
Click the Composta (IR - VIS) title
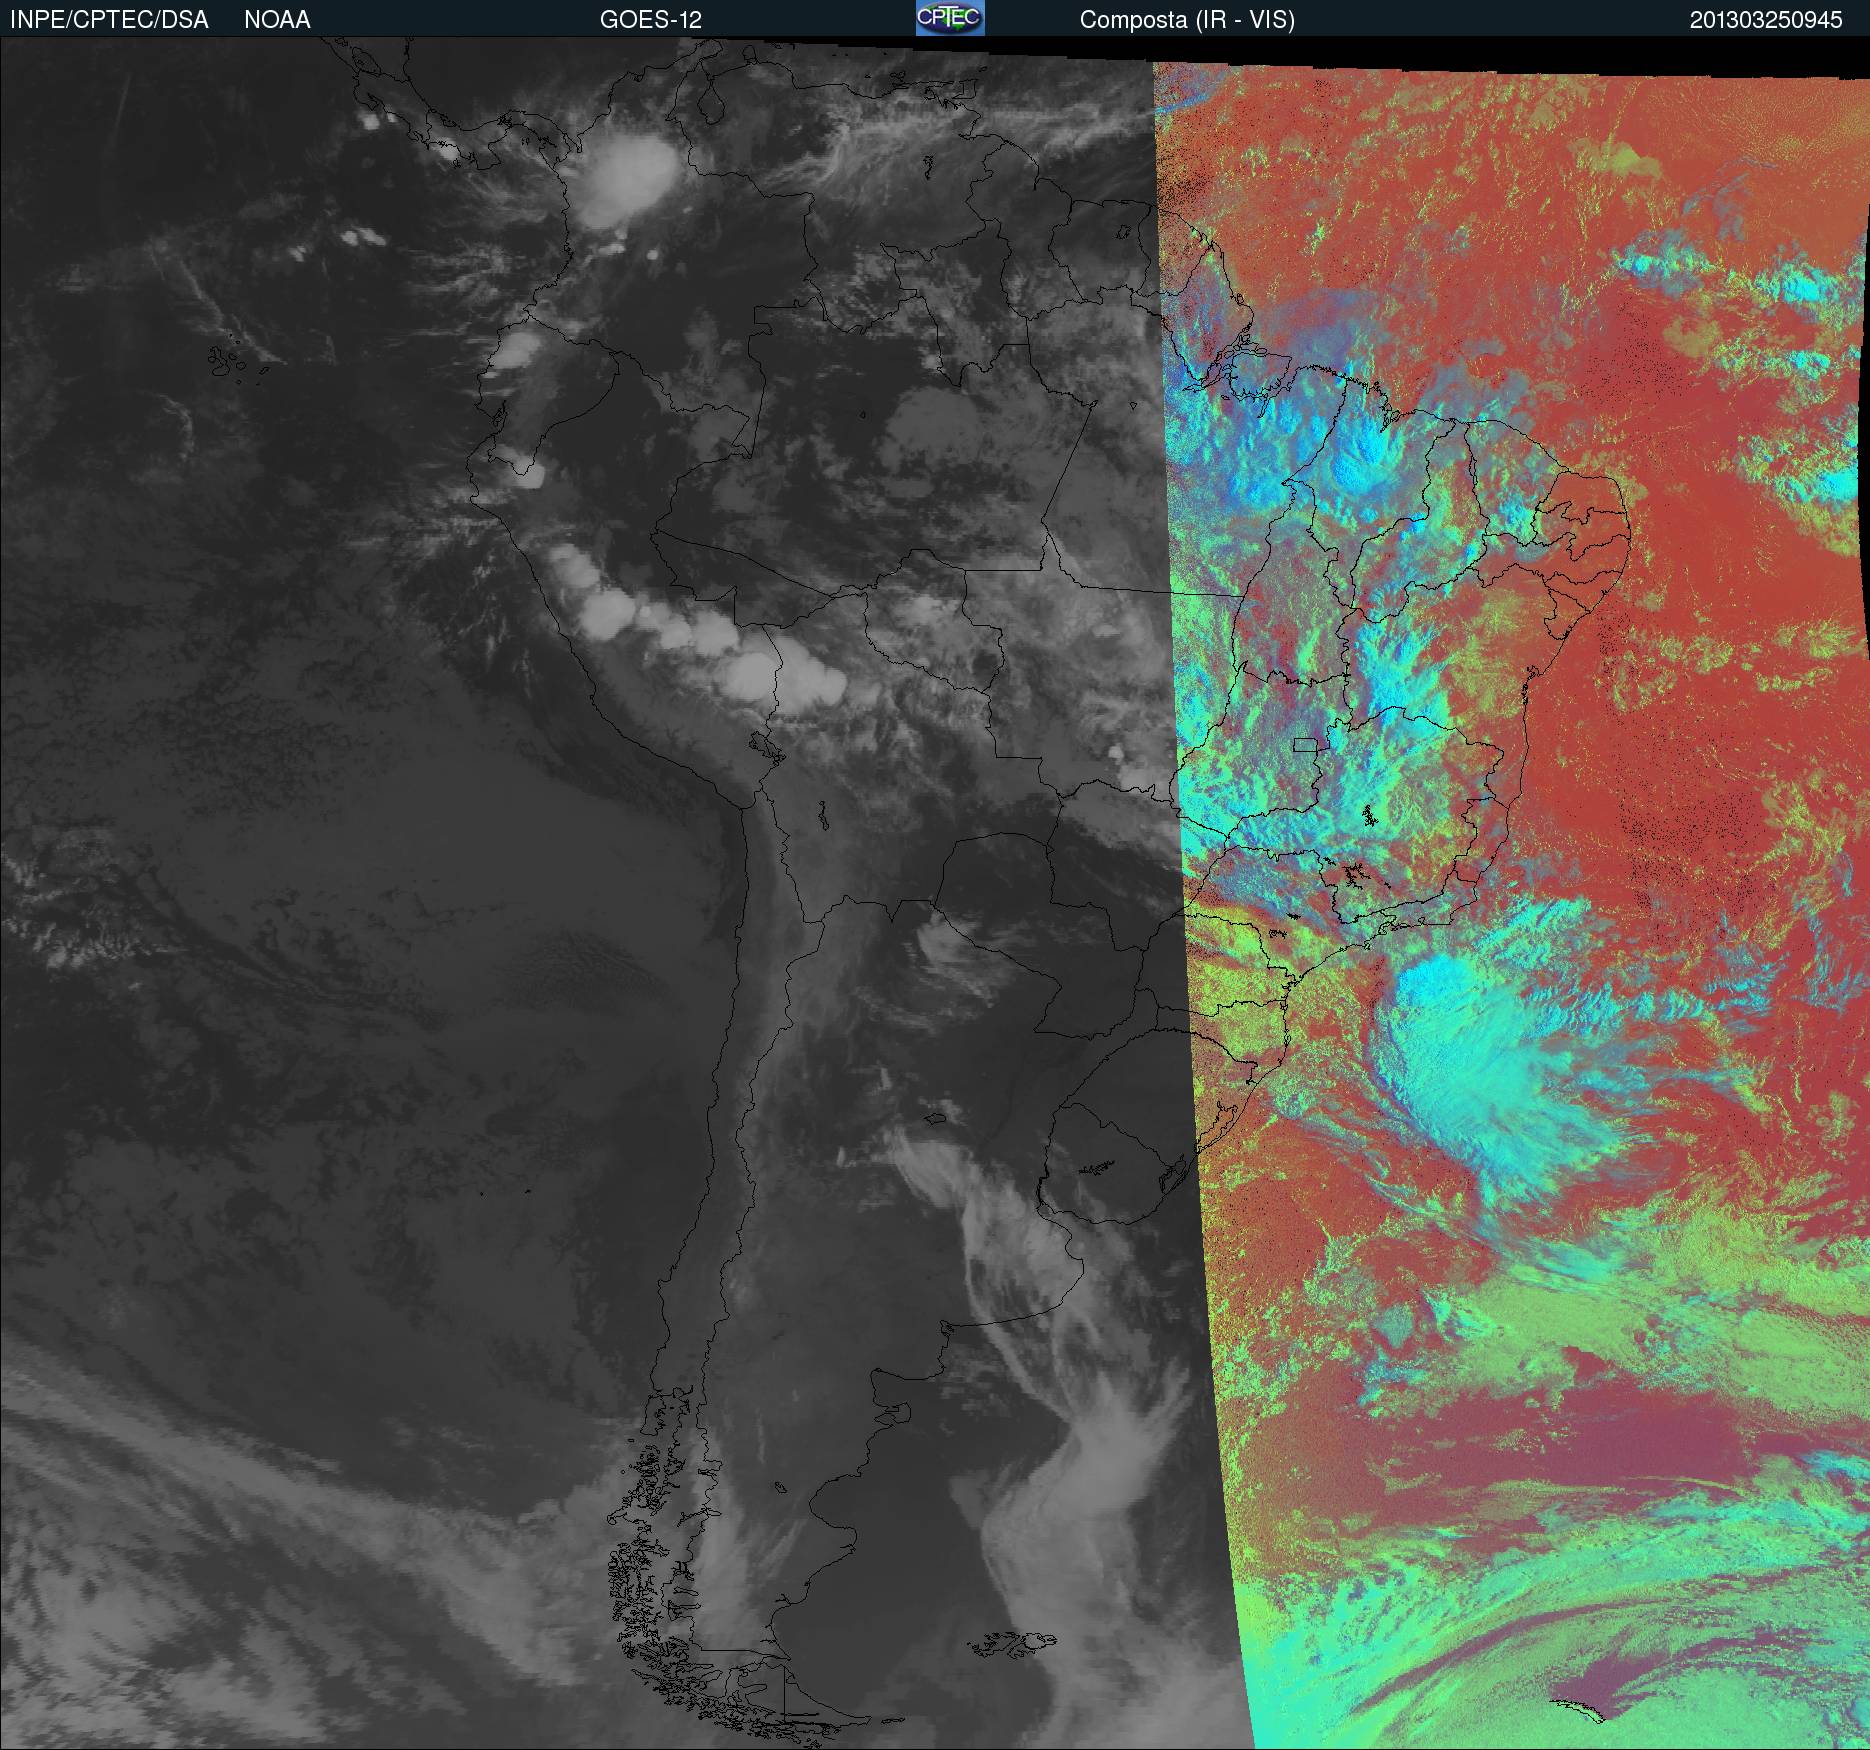click(x=1187, y=20)
